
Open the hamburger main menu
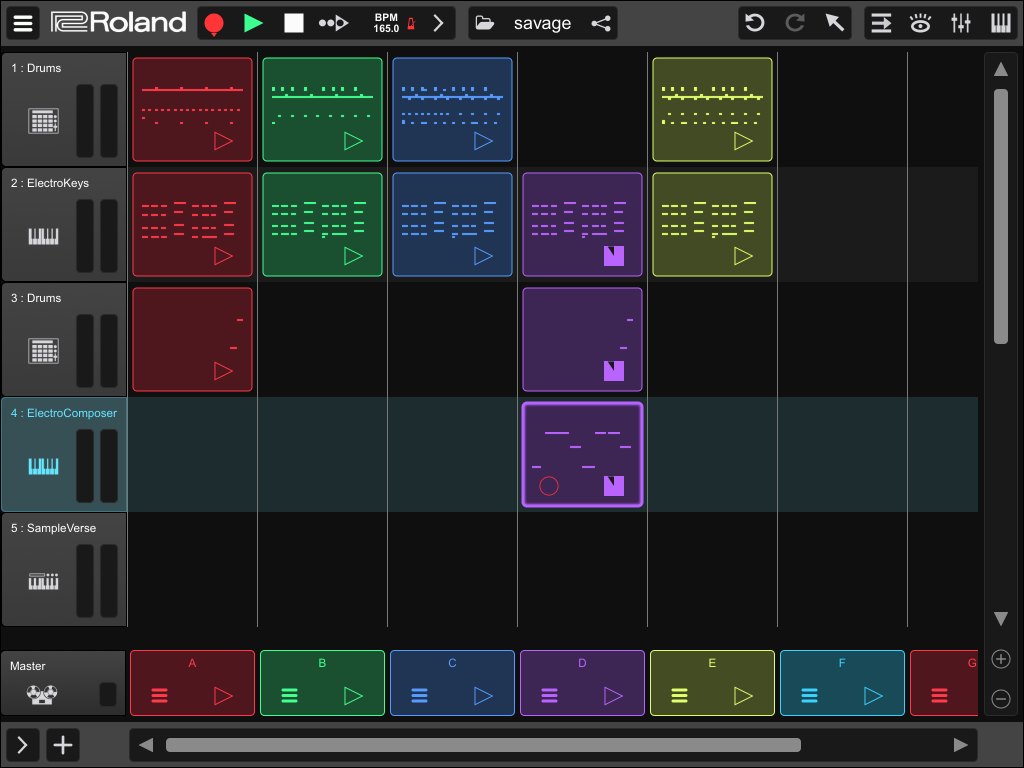[23, 23]
